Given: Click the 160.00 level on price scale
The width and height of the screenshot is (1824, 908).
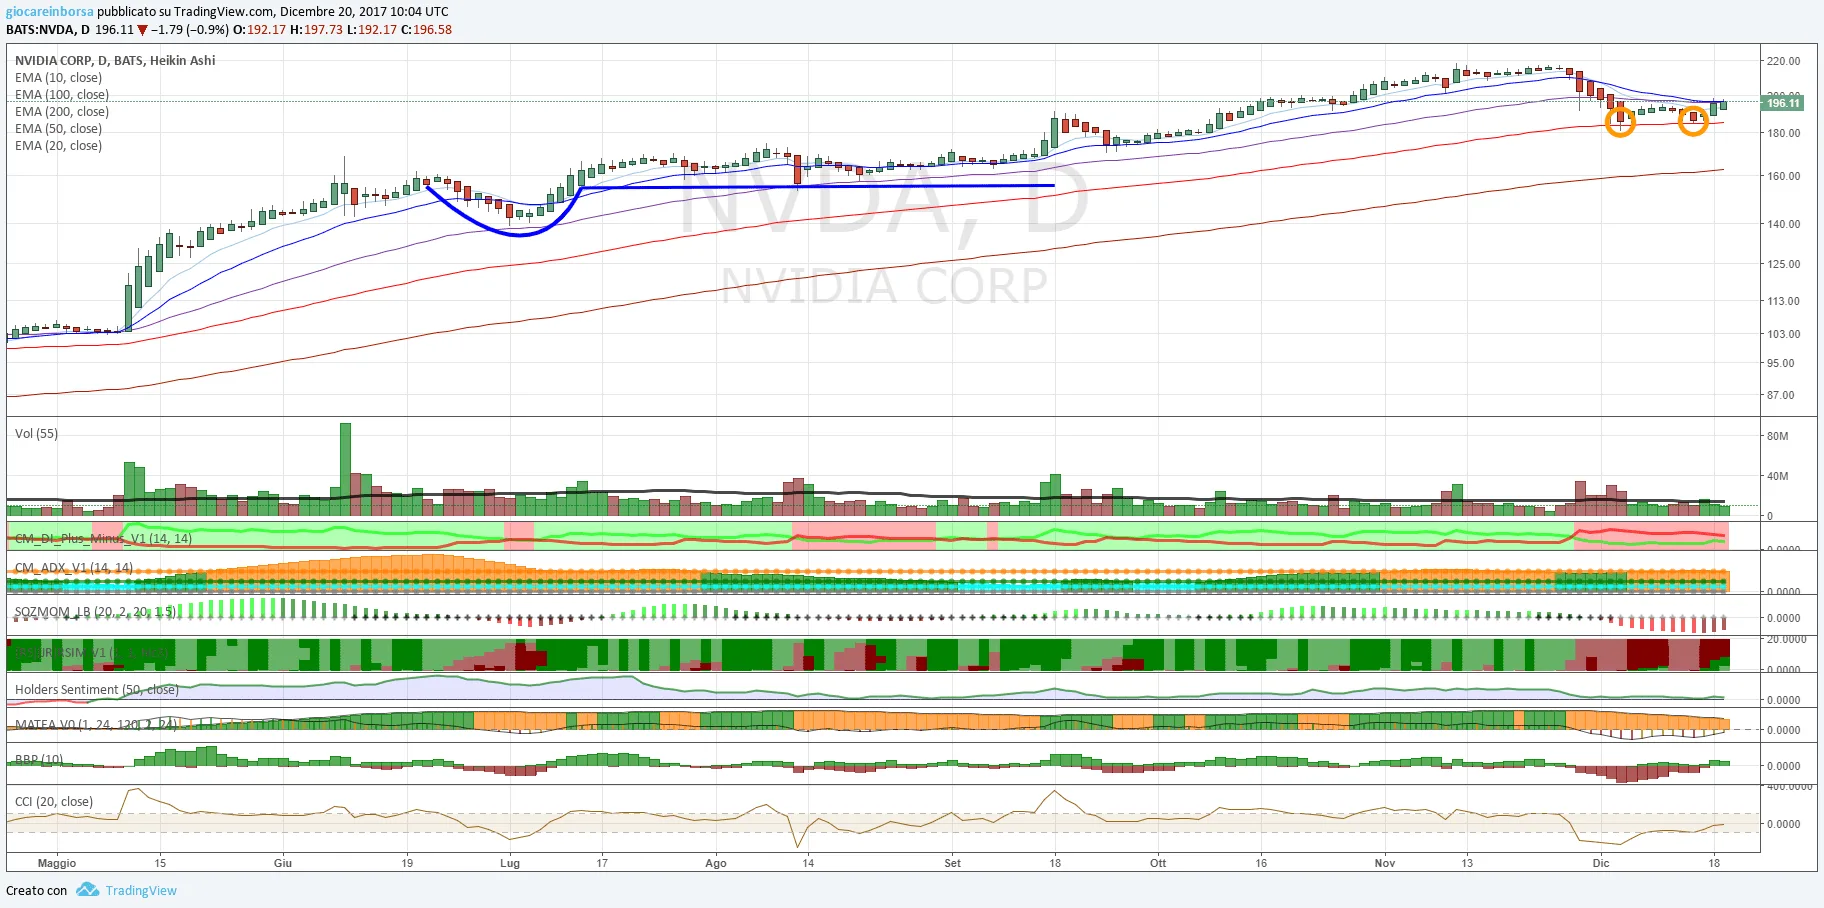Looking at the screenshot, I should click(x=1783, y=176).
